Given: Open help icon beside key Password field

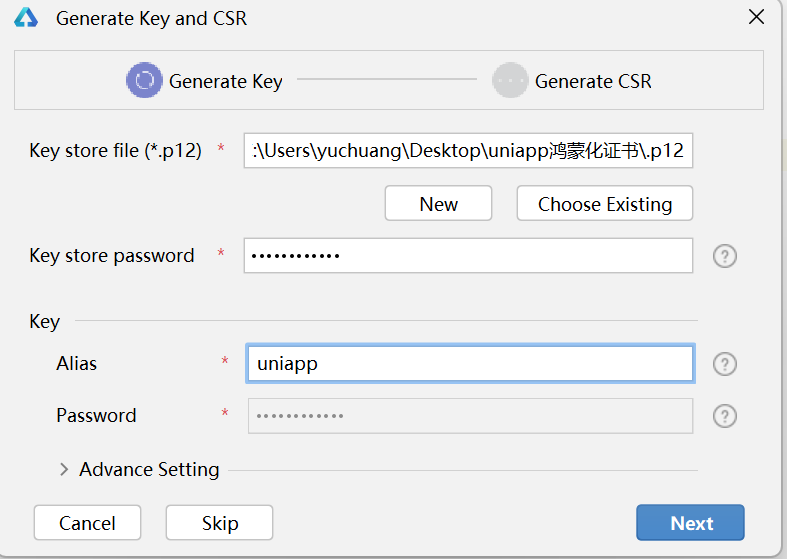Looking at the screenshot, I should [x=725, y=416].
